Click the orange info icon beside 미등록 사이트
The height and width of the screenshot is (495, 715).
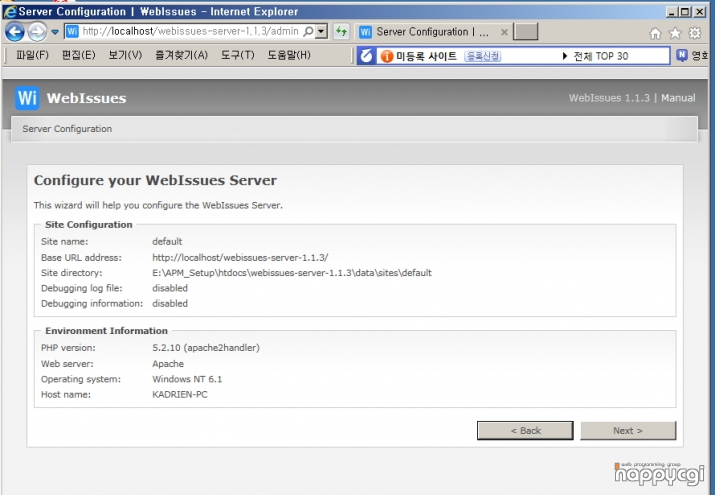(387, 56)
